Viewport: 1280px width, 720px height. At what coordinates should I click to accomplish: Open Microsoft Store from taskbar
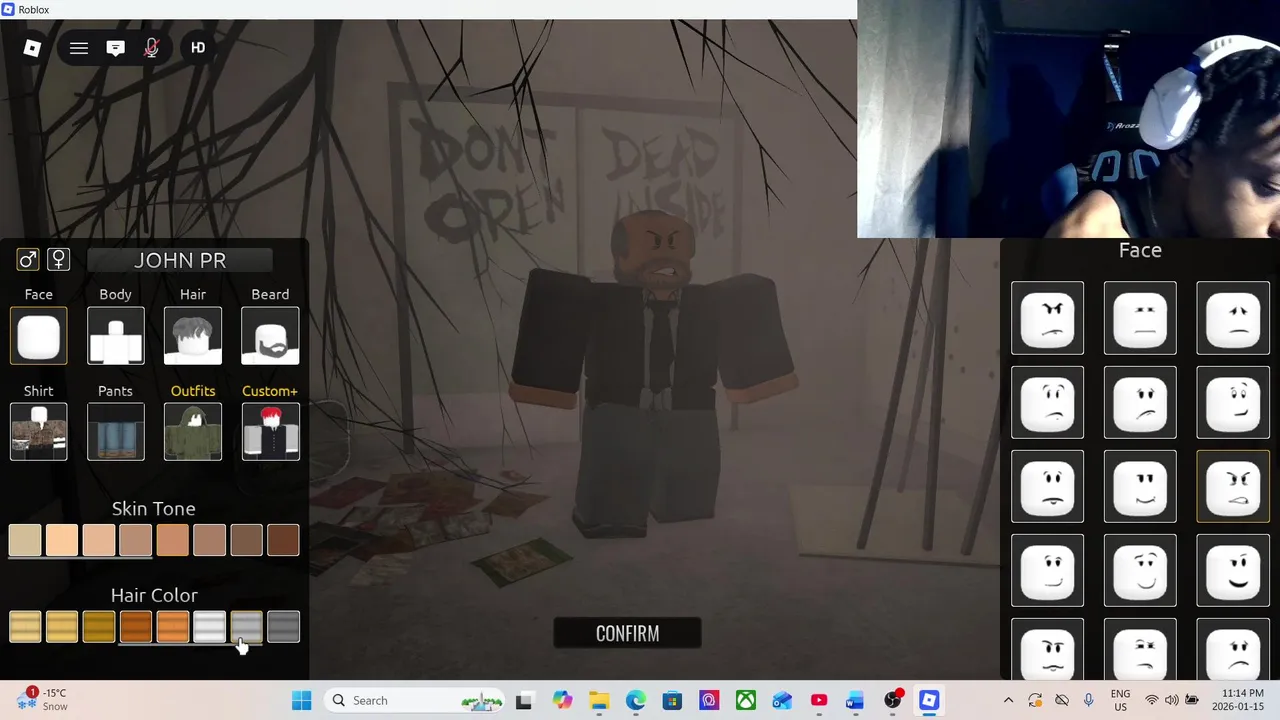pyautogui.click(x=672, y=700)
